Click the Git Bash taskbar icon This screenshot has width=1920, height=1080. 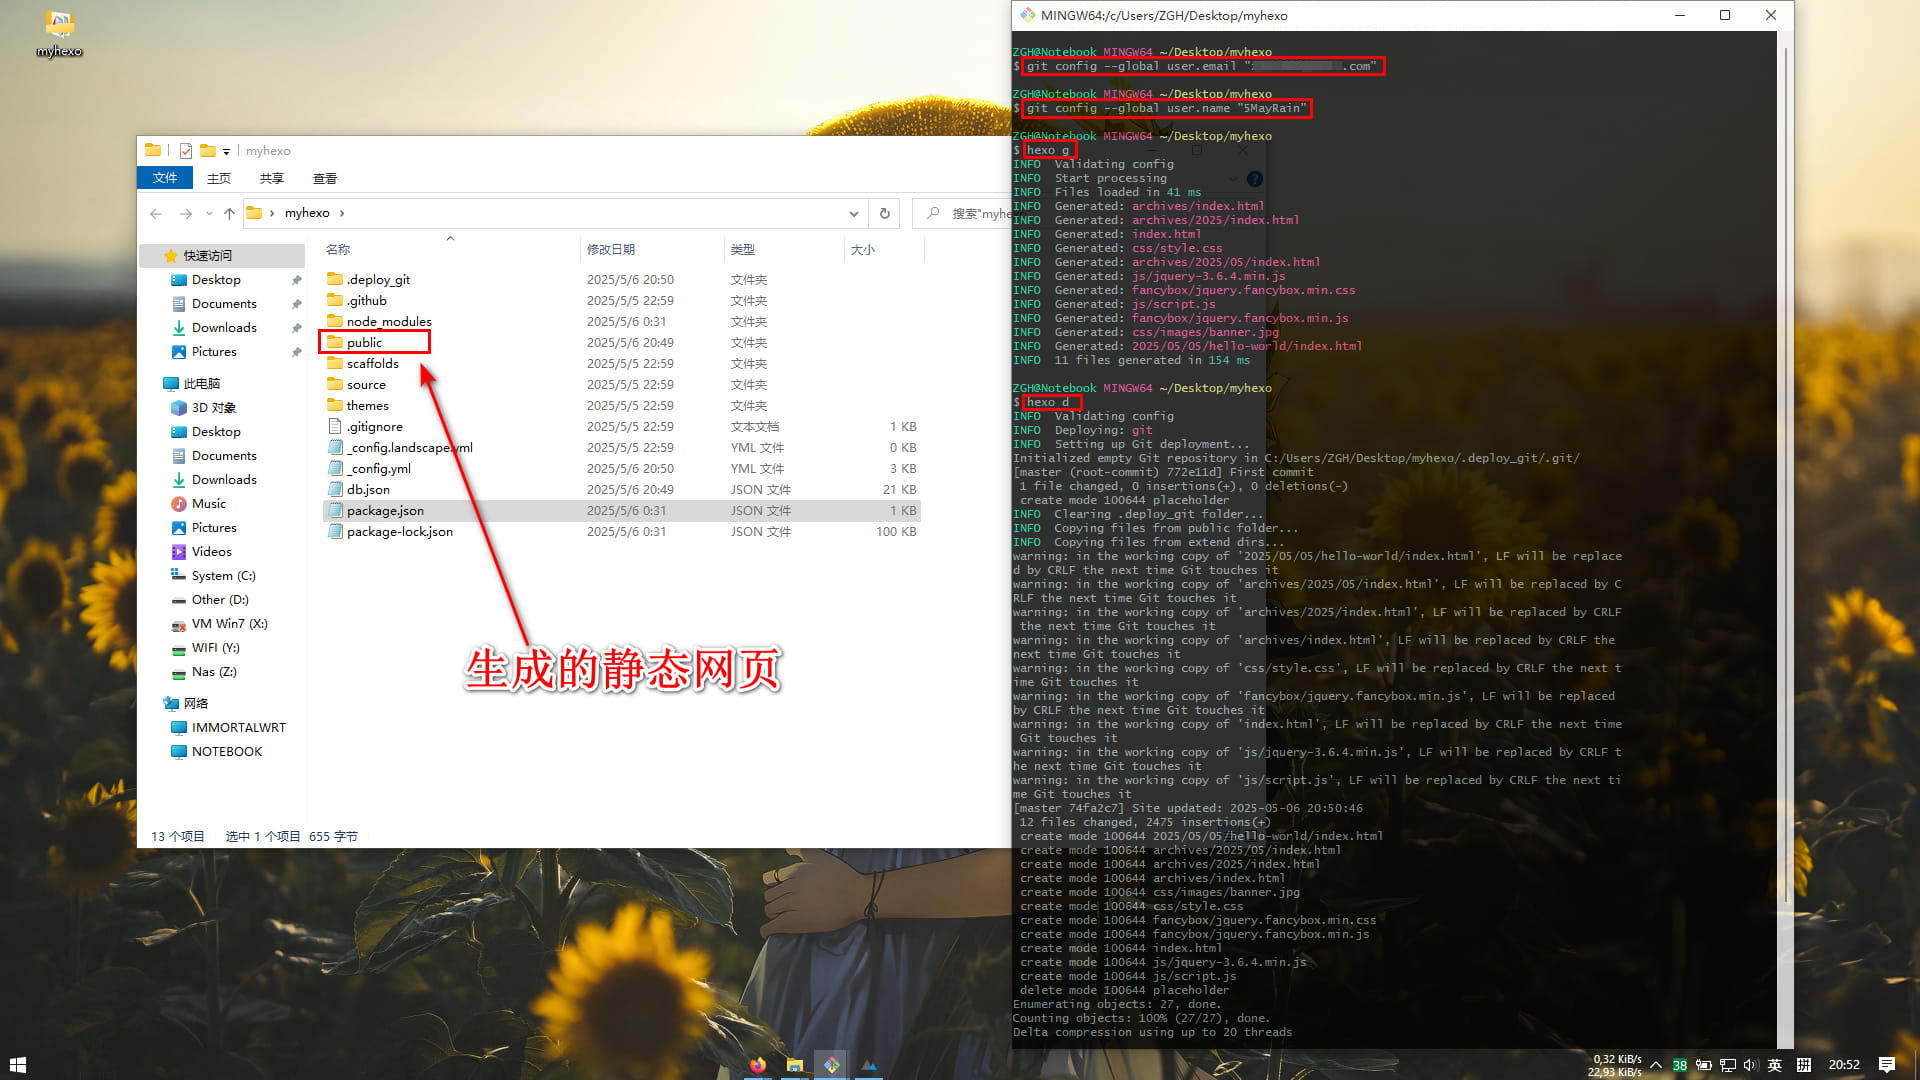(x=831, y=1065)
